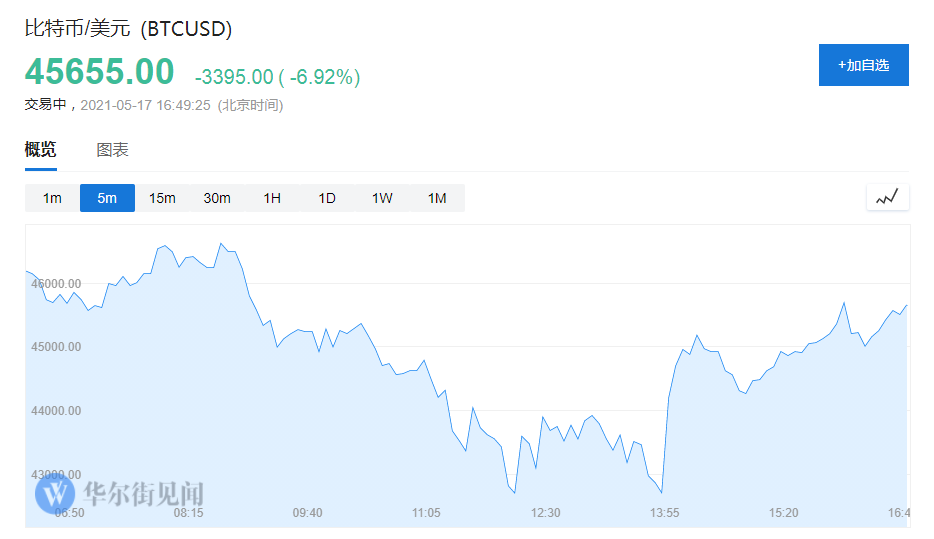The width and height of the screenshot is (934, 539).
Task: Select the 1m timeframe
Action: point(52,198)
